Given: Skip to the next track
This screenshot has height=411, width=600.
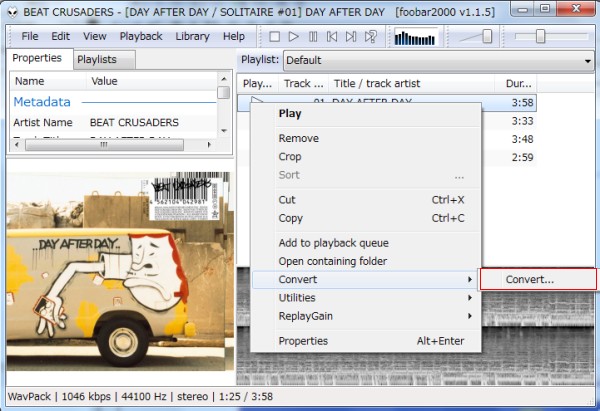Looking at the screenshot, I should [351, 37].
